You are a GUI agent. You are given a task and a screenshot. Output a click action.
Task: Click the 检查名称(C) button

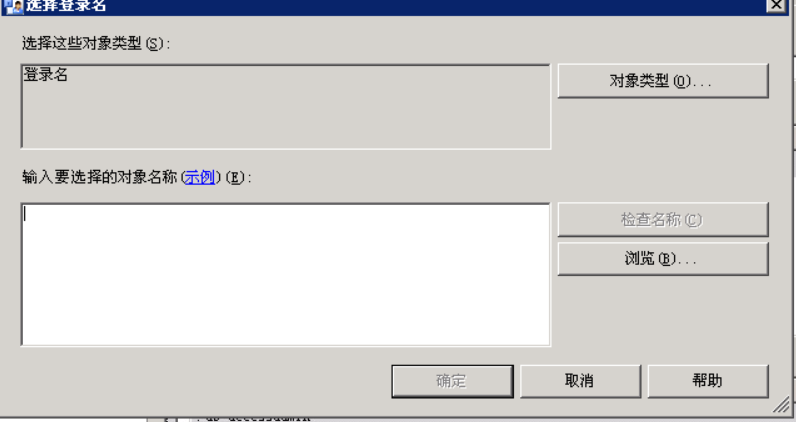(663, 219)
